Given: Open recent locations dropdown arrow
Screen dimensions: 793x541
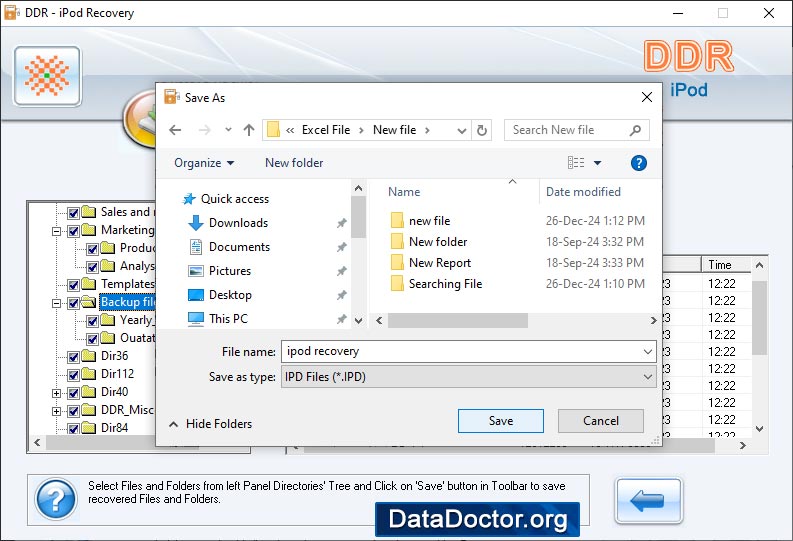Looking at the screenshot, I should [x=228, y=129].
